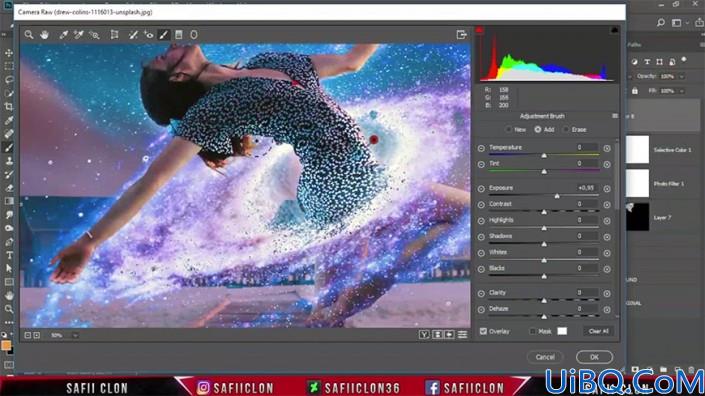
Task: Select the Photo Filter 1 layer thumbnail
Action: 638,183
